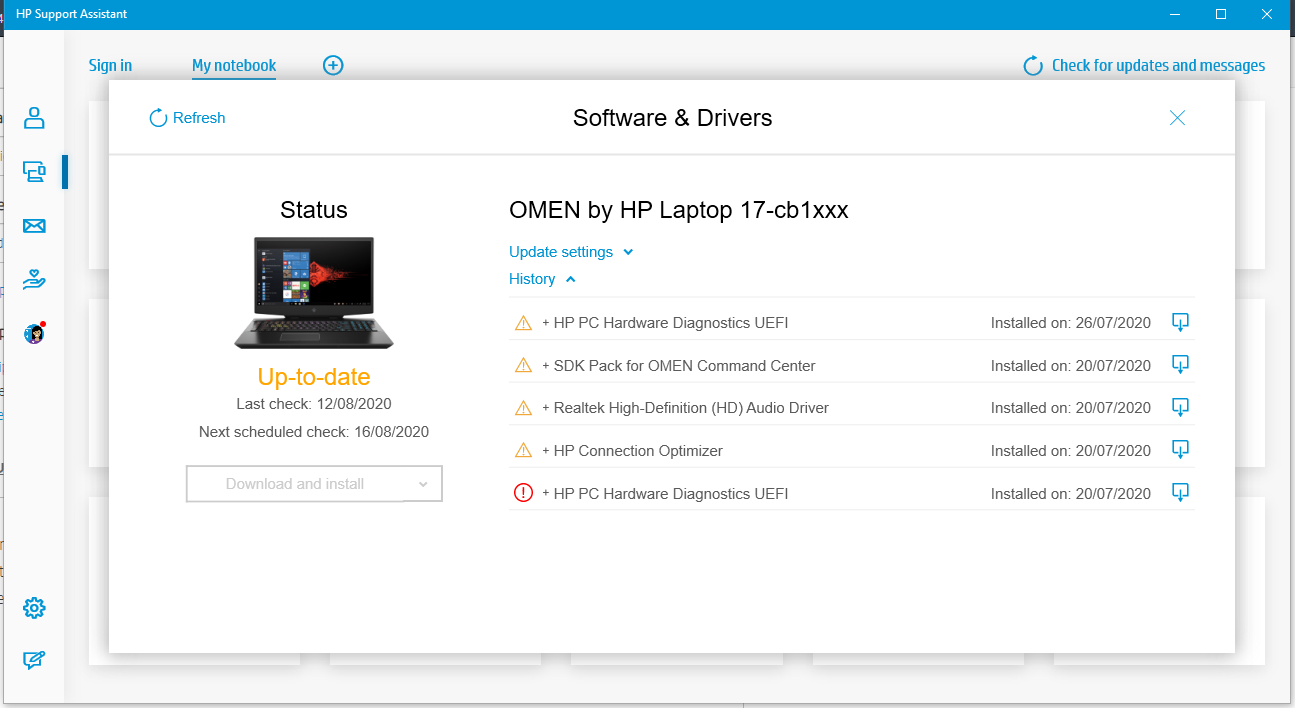The height and width of the screenshot is (708, 1295).
Task: Click download icon for HP Connection Optimizer
Action: [1180, 450]
